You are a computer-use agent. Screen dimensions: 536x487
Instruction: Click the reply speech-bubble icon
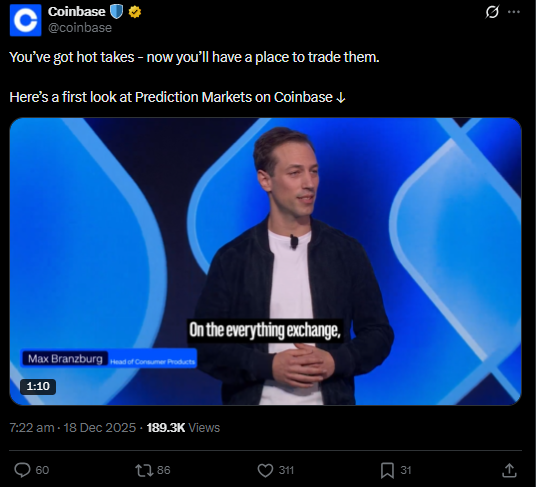[22, 470]
